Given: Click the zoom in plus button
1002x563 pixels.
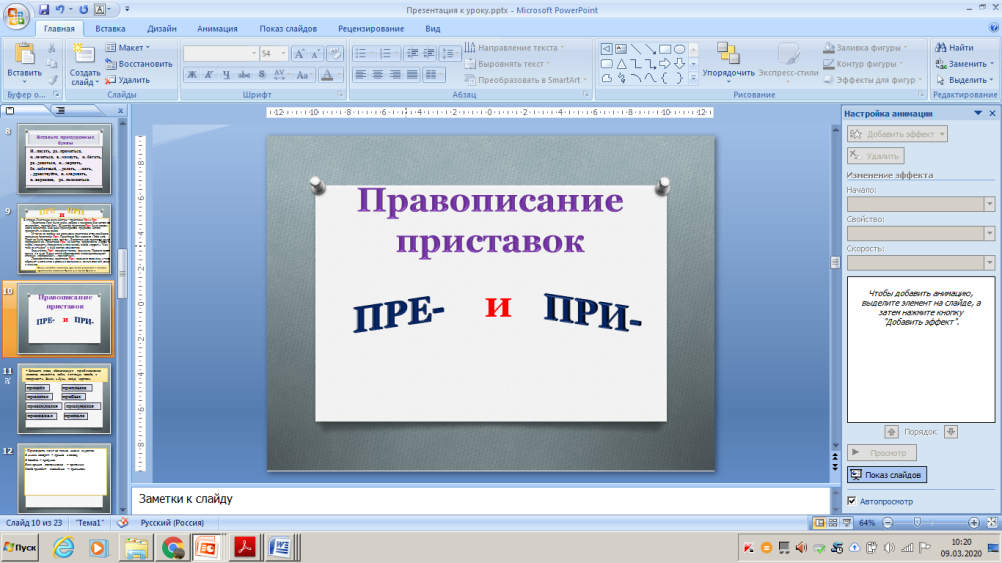Looking at the screenshot, I should pos(973,523).
